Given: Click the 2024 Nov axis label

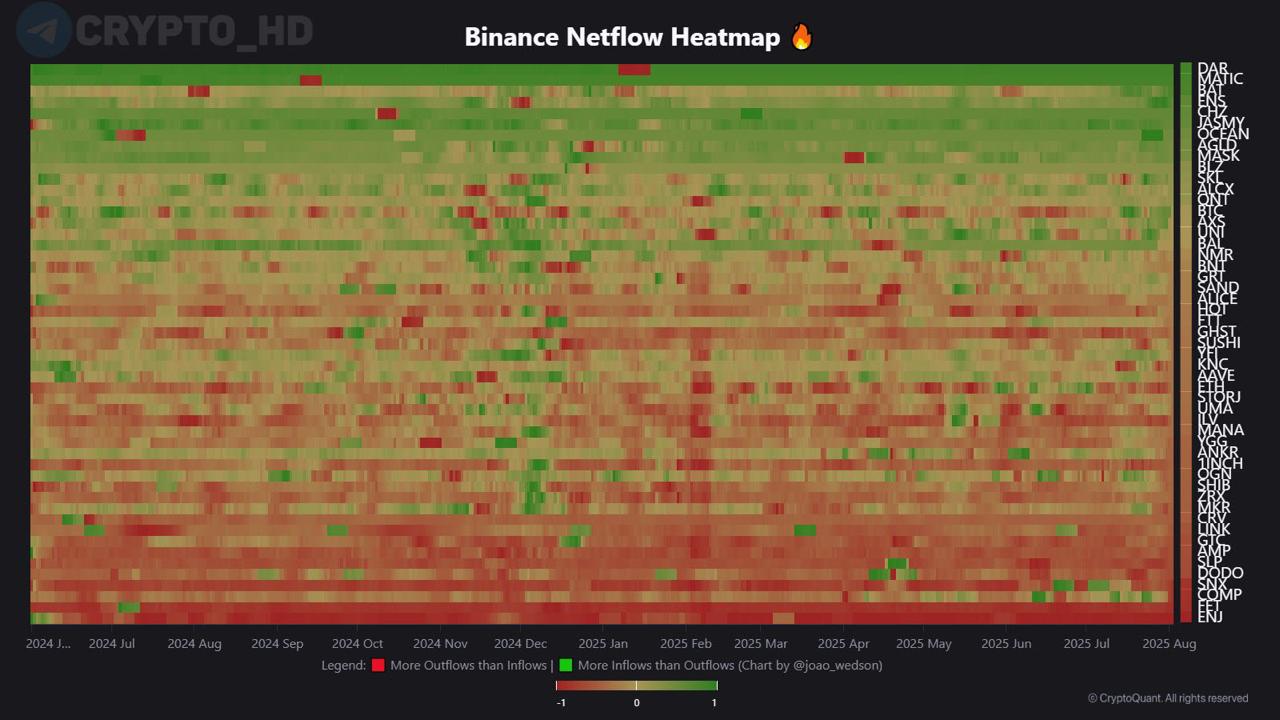Looking at the screenshot, I should click(440, 644).
